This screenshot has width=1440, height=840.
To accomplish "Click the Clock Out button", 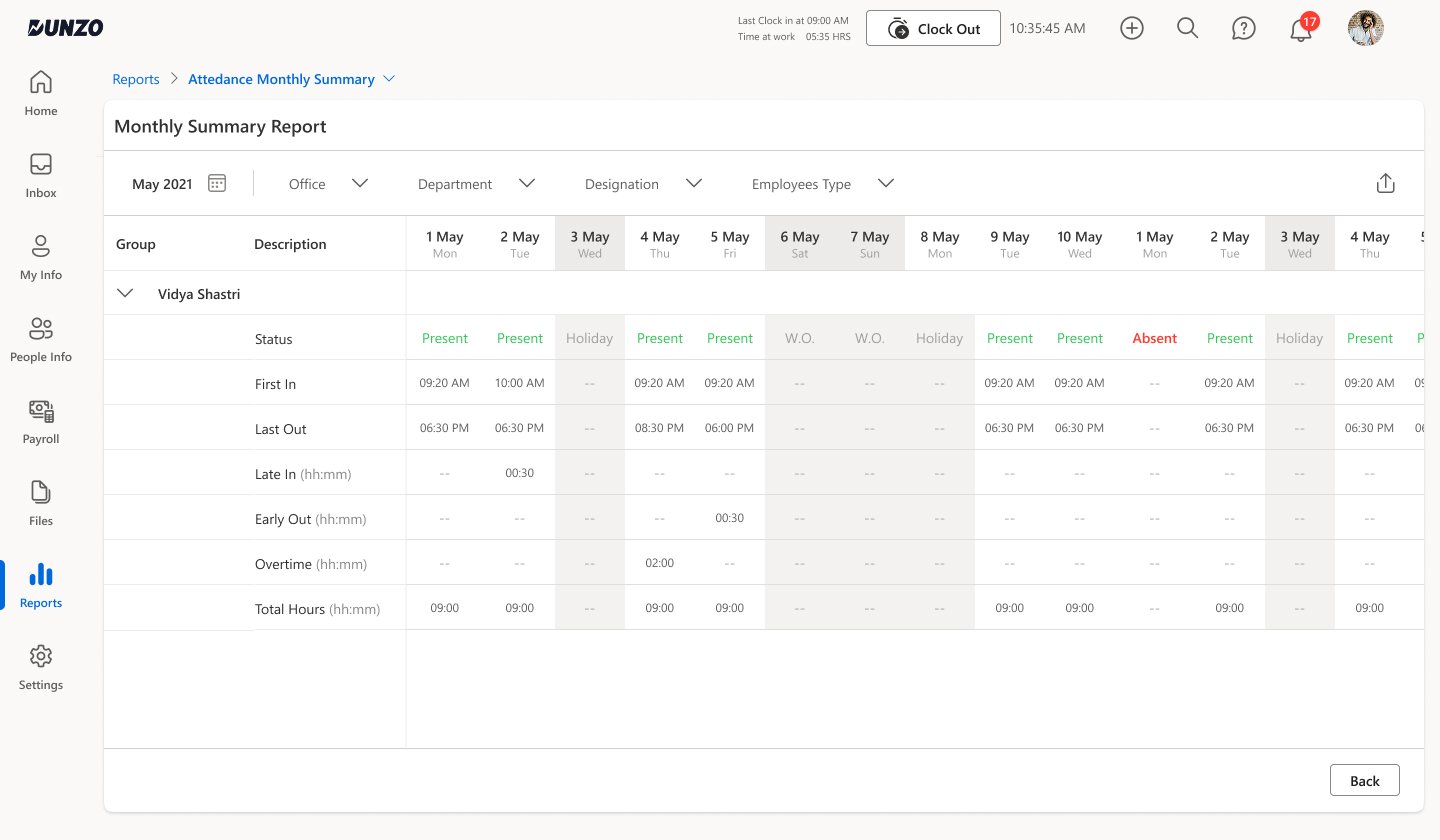I will point(932,28).
